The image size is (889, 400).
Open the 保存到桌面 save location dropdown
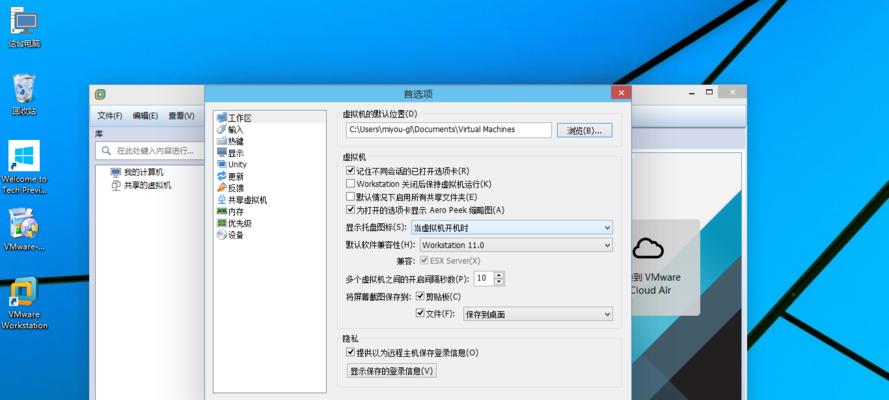coord(537,314)
